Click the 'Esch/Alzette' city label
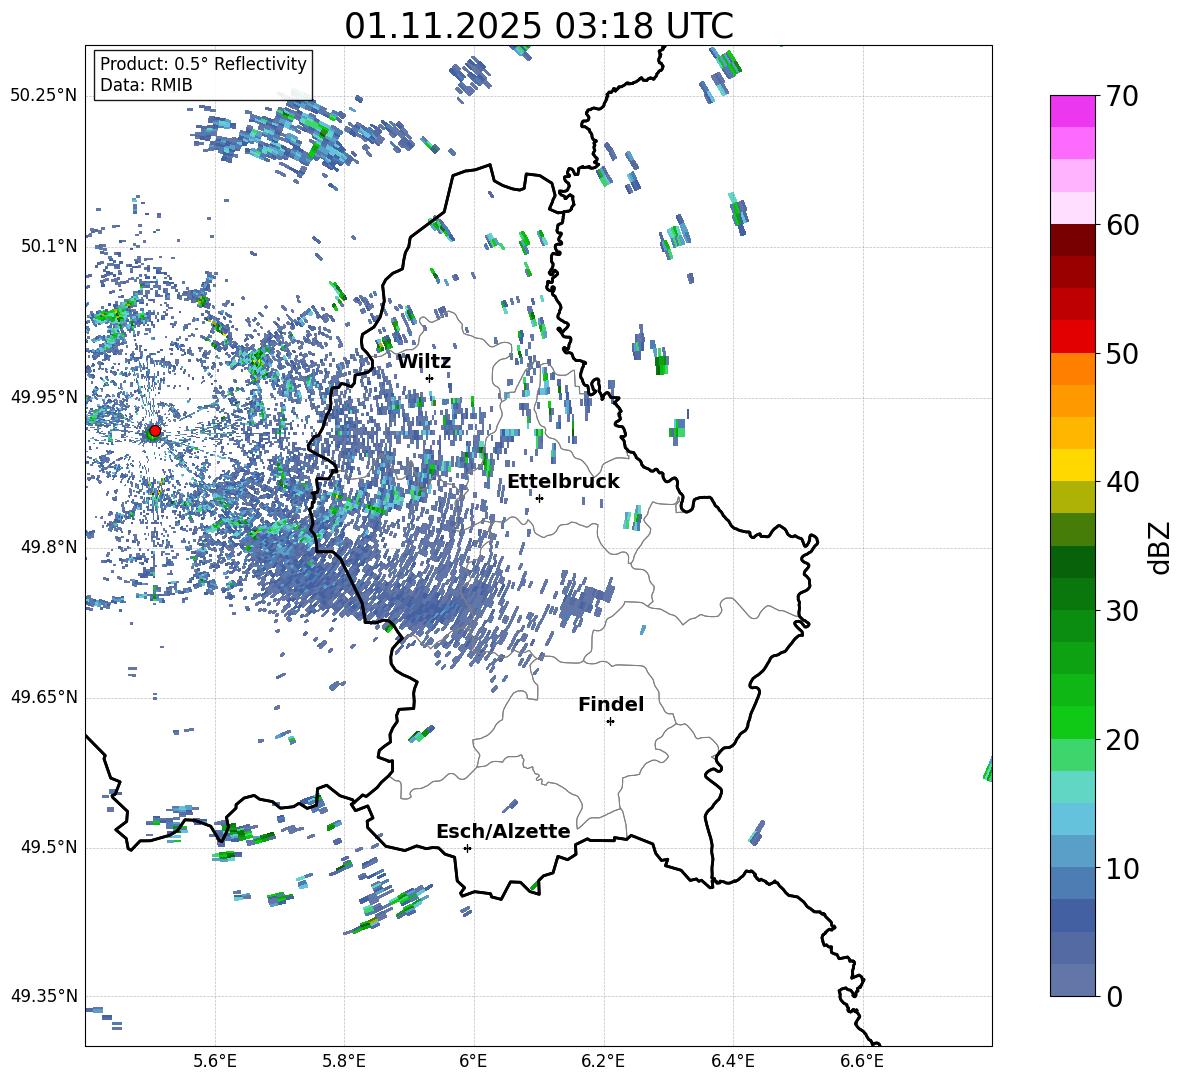 tap(503, 831)
